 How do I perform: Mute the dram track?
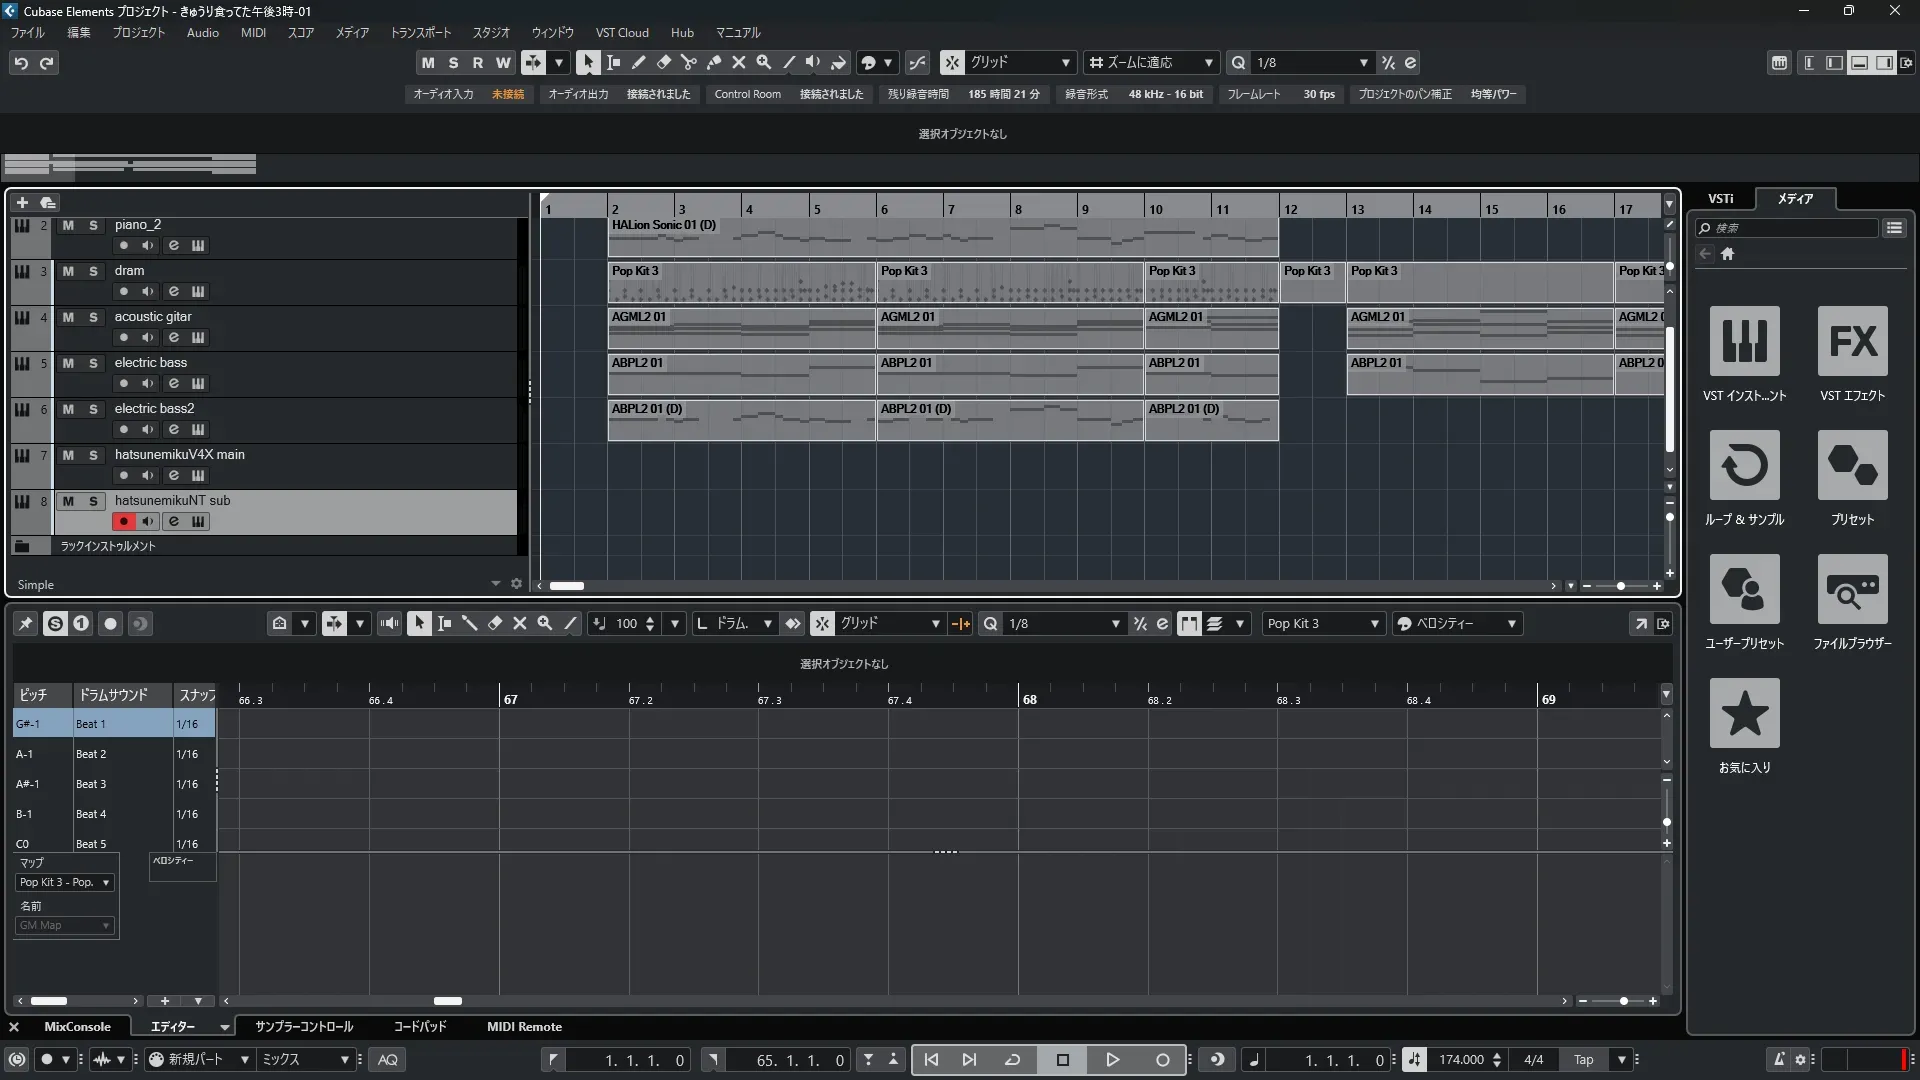[68, 271]
